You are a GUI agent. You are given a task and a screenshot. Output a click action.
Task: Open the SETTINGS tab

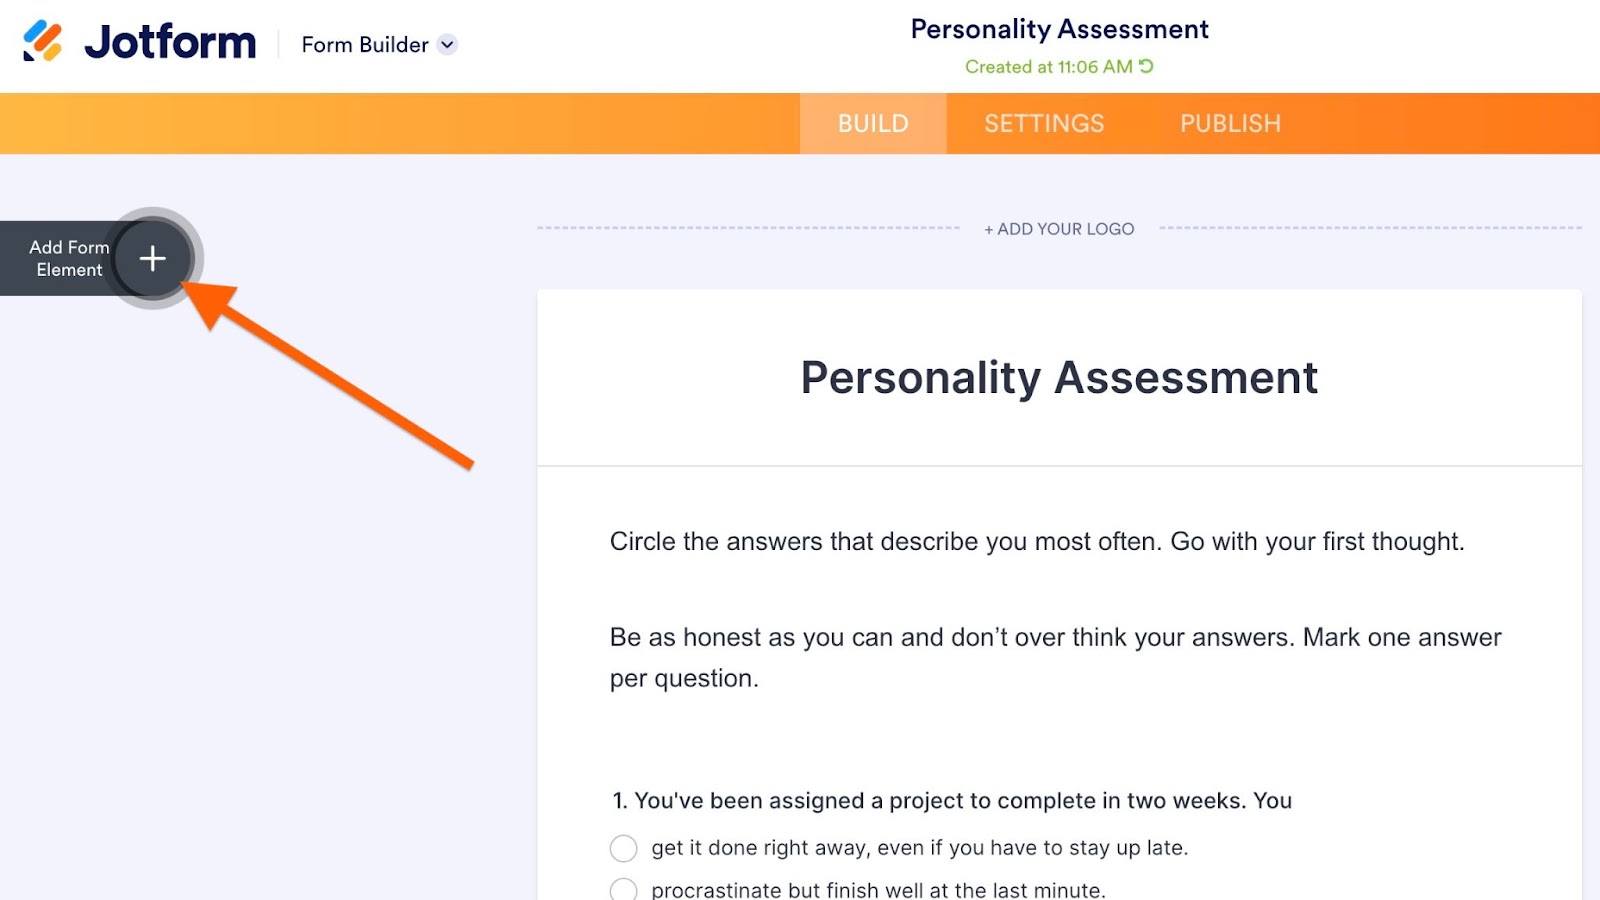(x=1044, y=123)
